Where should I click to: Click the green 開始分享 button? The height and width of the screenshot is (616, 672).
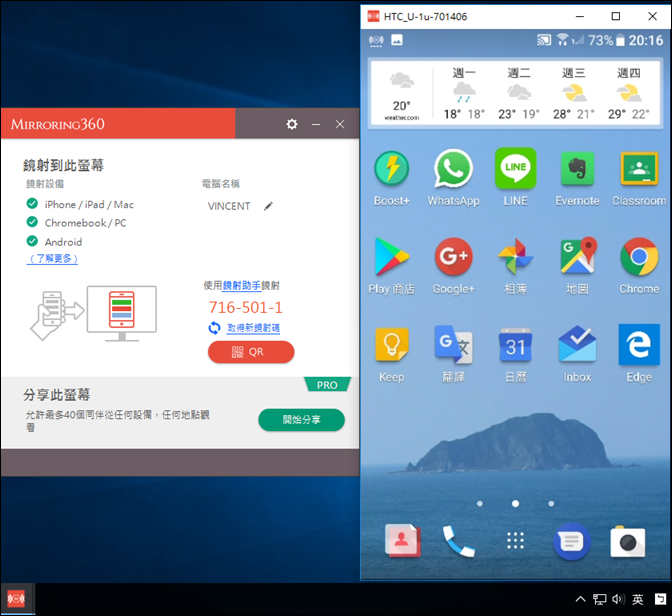point(301,420)
